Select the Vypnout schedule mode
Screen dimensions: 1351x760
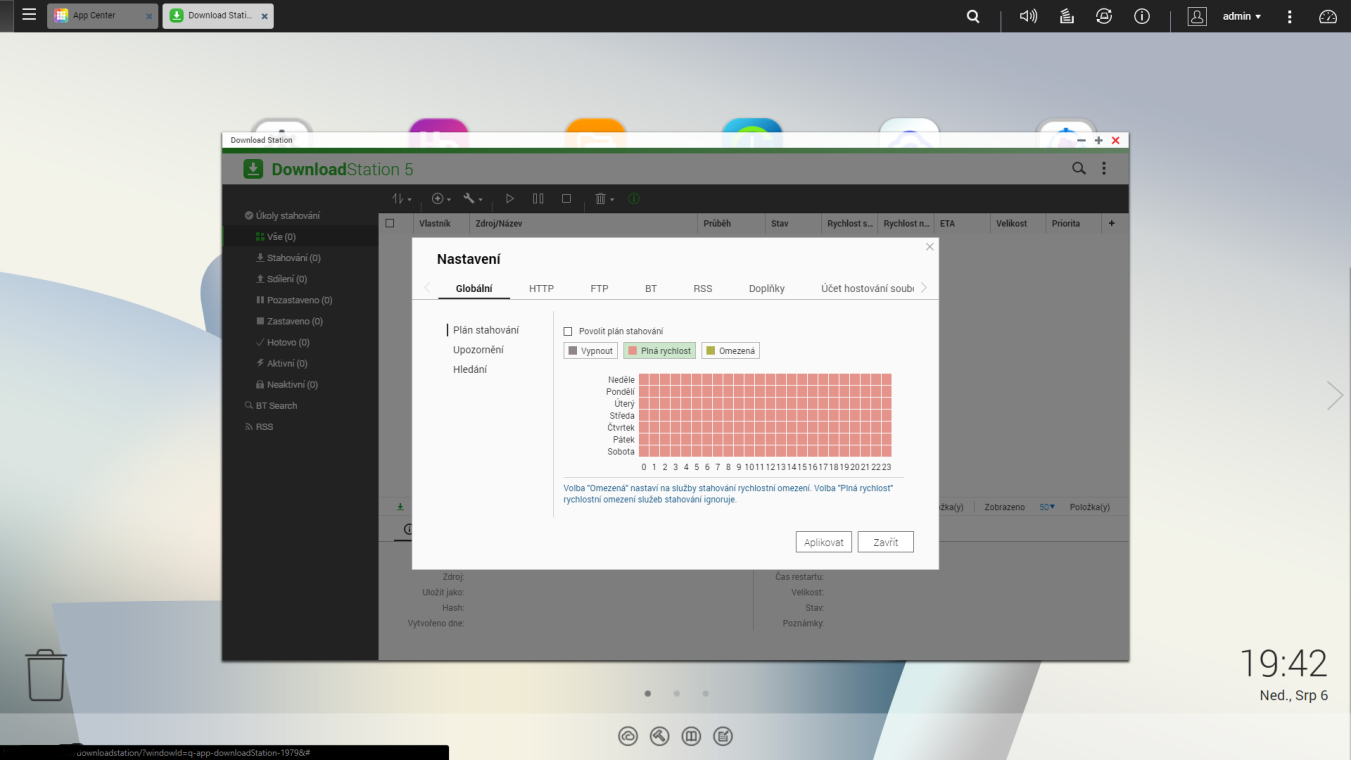[x=590, y=351]
